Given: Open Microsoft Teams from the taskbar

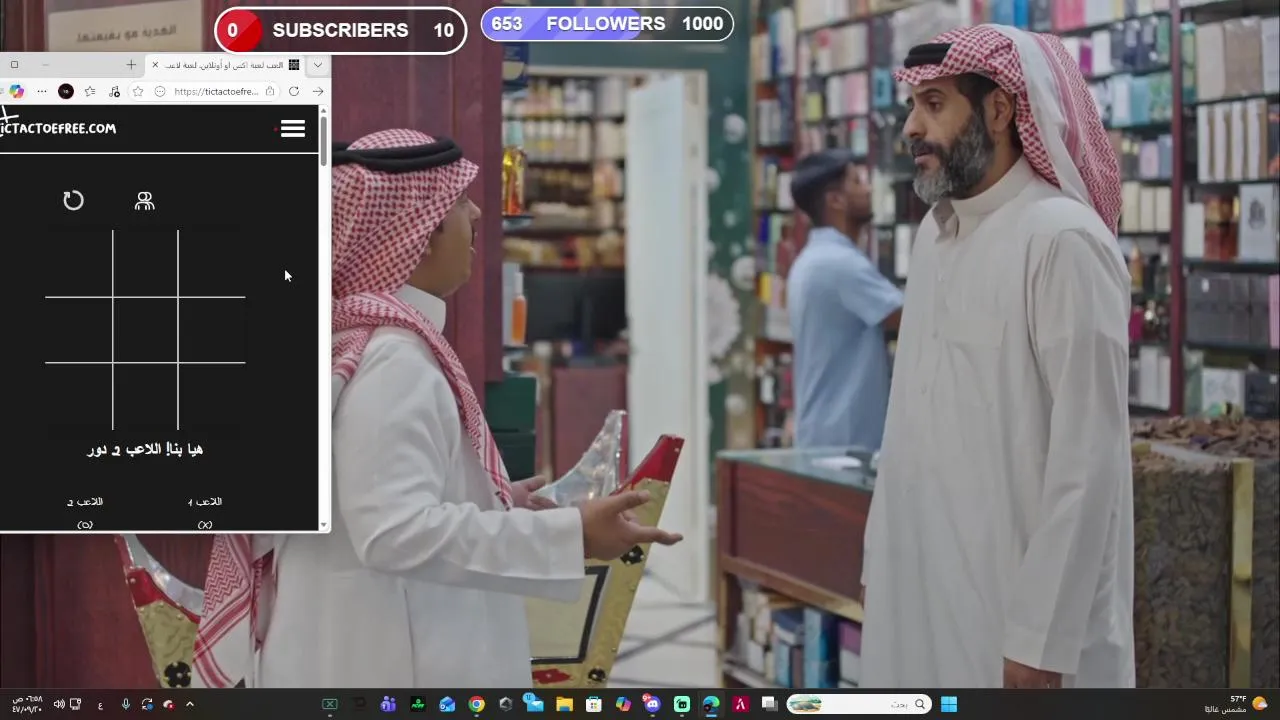Looking at the screenshot, I should pos(388,704).
